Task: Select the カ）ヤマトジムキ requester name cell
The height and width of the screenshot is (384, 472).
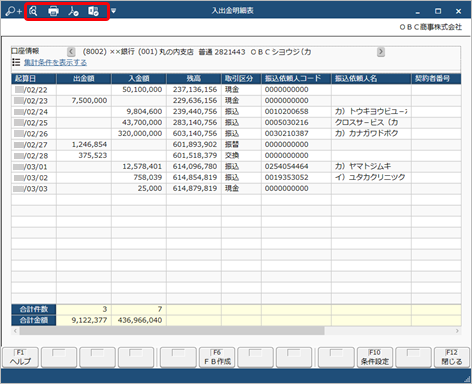Action: (371, 167)
